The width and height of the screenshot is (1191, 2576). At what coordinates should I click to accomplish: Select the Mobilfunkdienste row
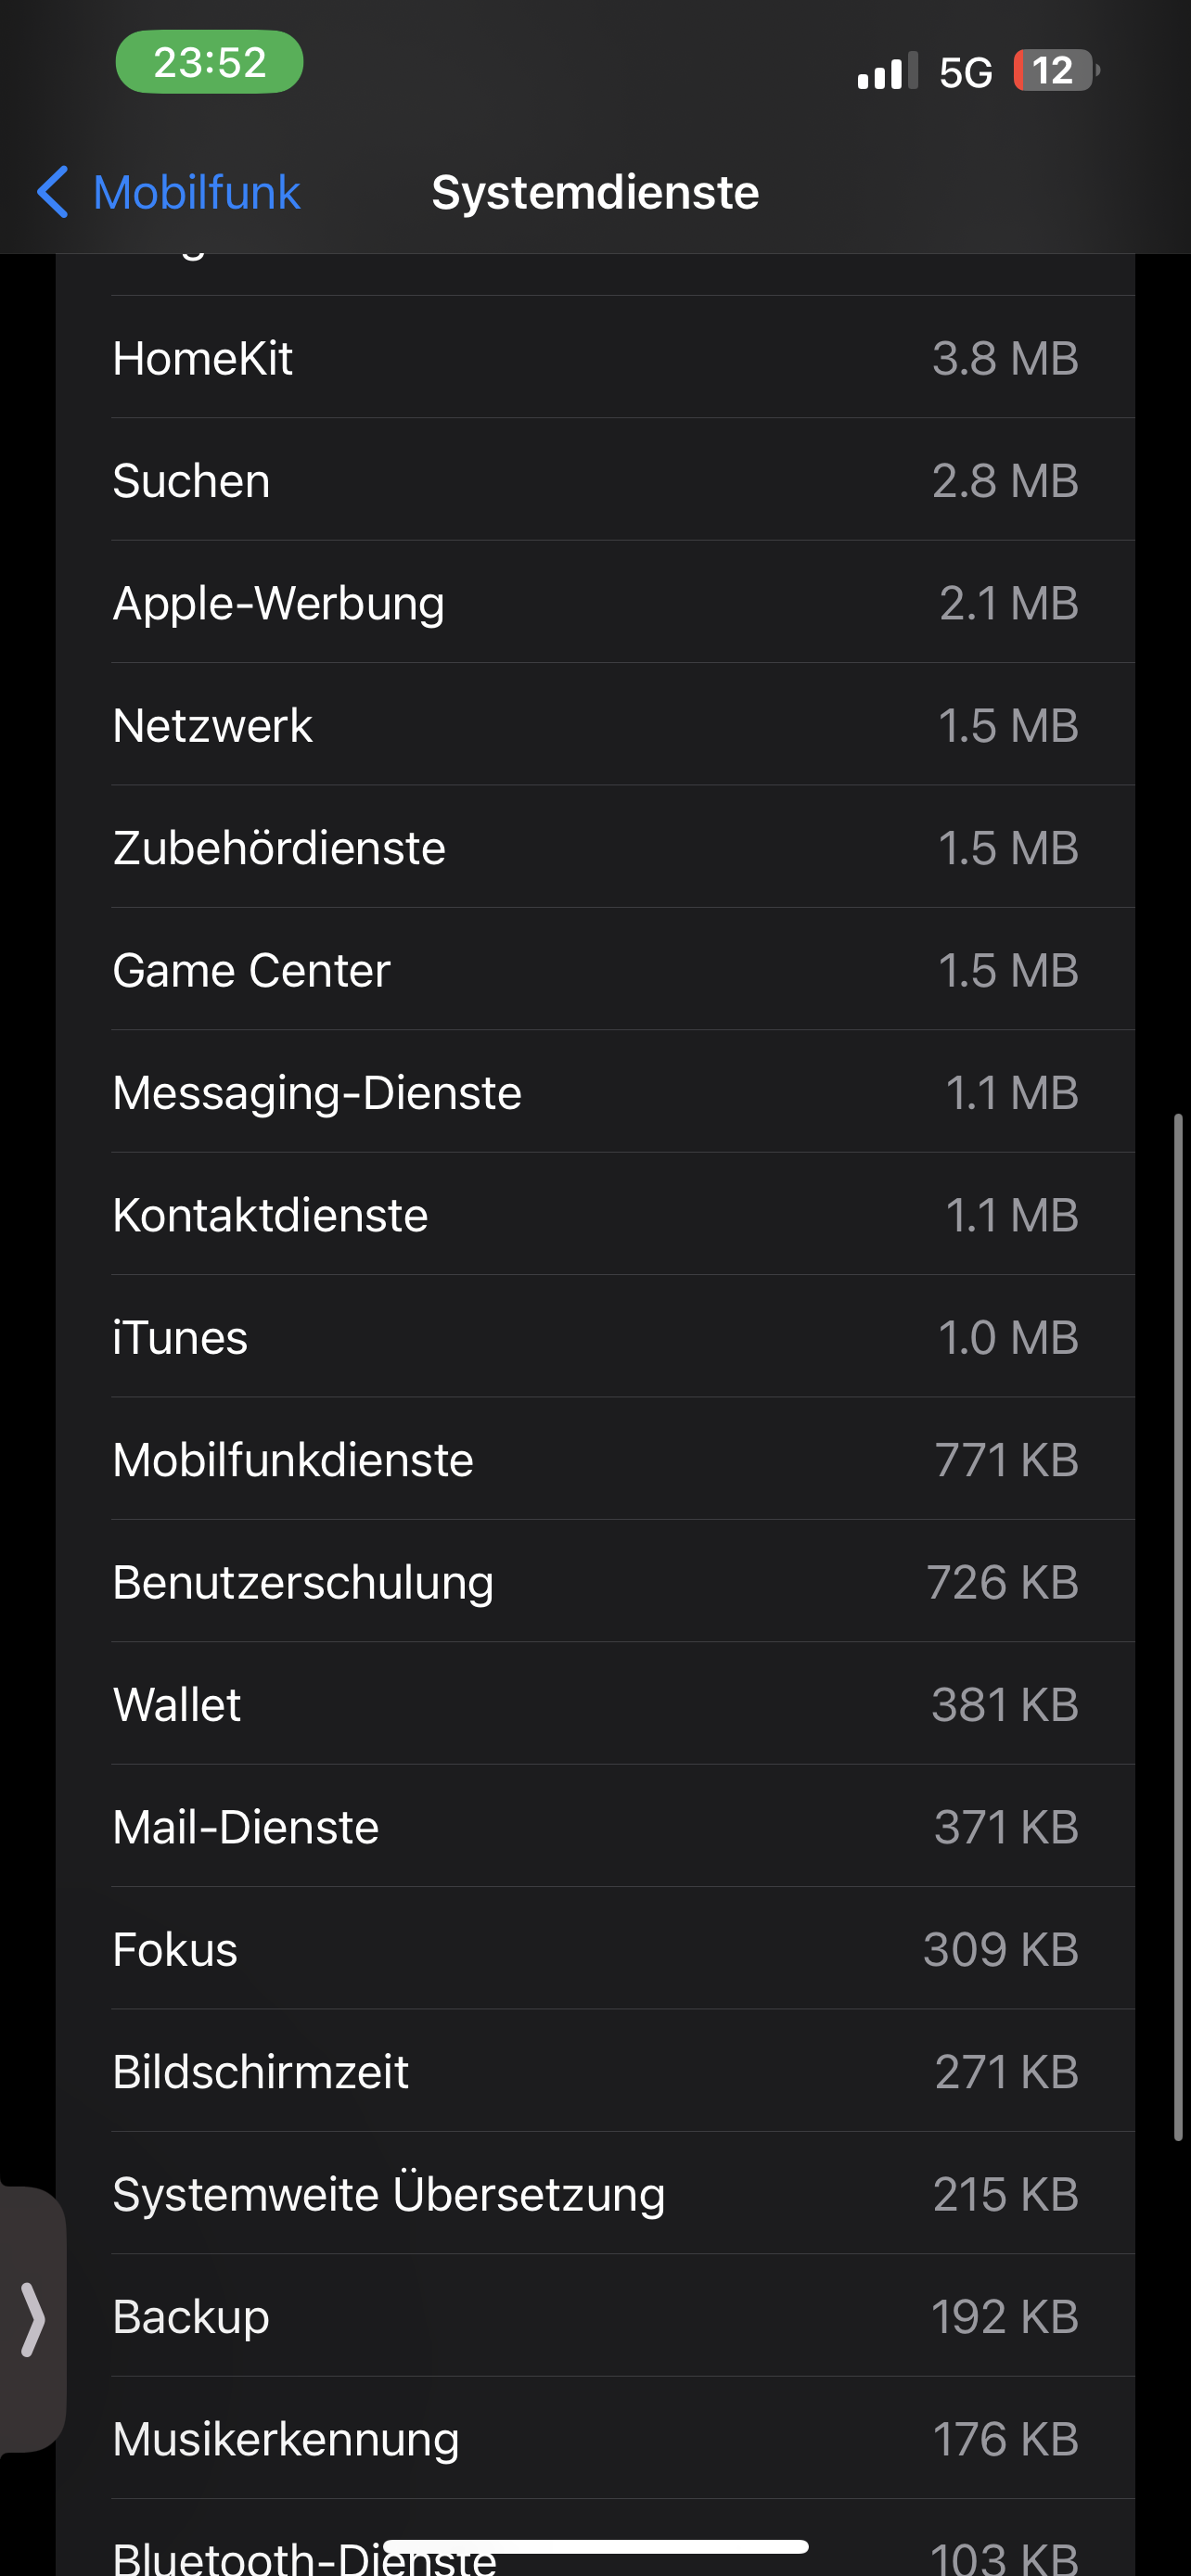pos(595,1460)
